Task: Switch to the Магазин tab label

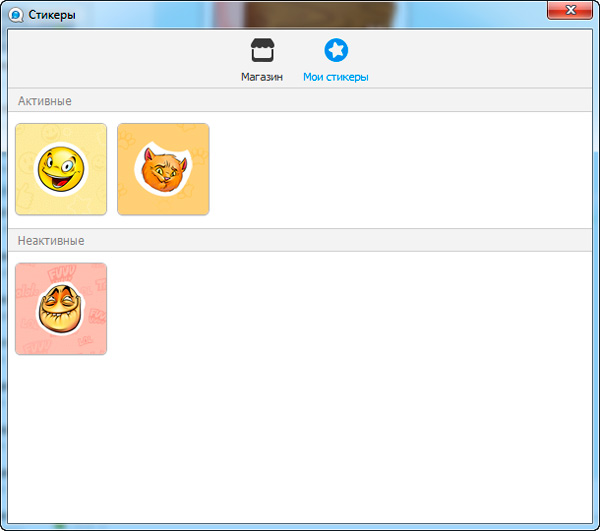Action: point(262,77)
